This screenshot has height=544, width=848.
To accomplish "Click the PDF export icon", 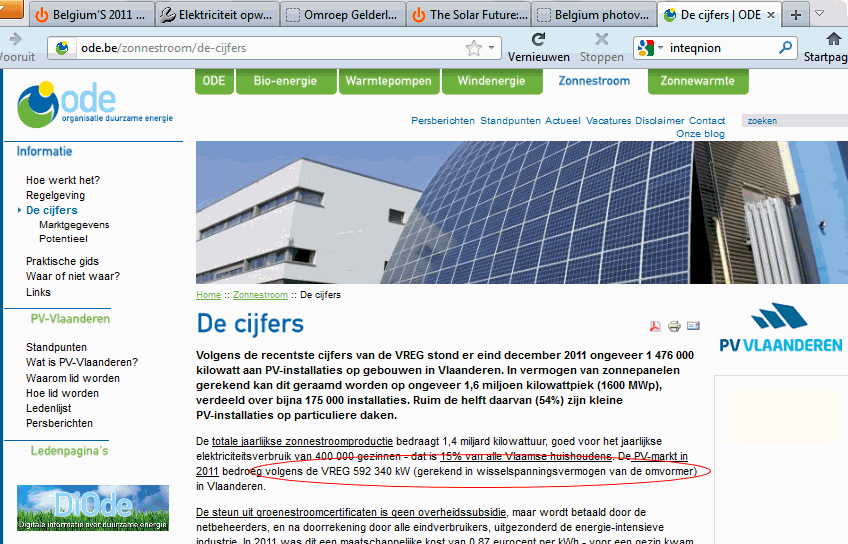I will click(656, 326).
